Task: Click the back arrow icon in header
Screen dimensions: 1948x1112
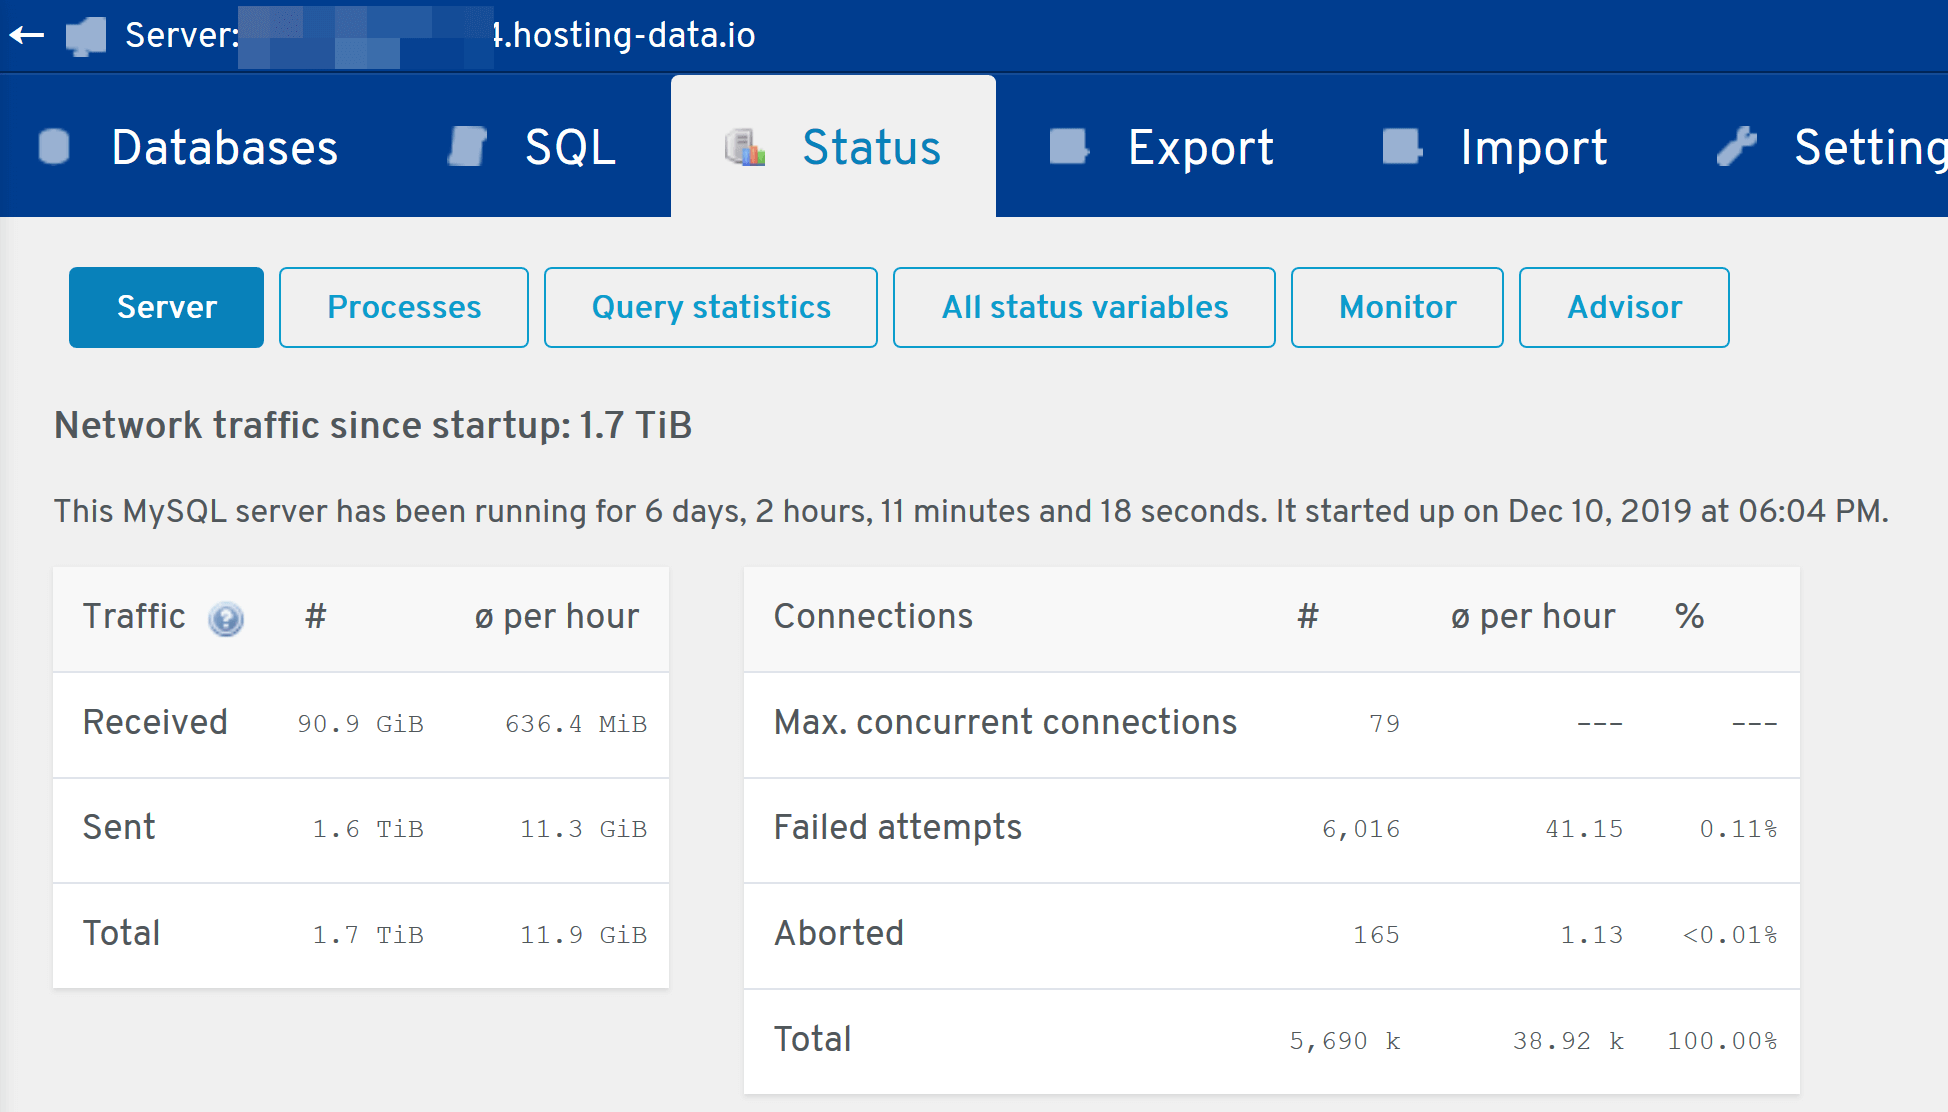Action: (x=27, y=35)
